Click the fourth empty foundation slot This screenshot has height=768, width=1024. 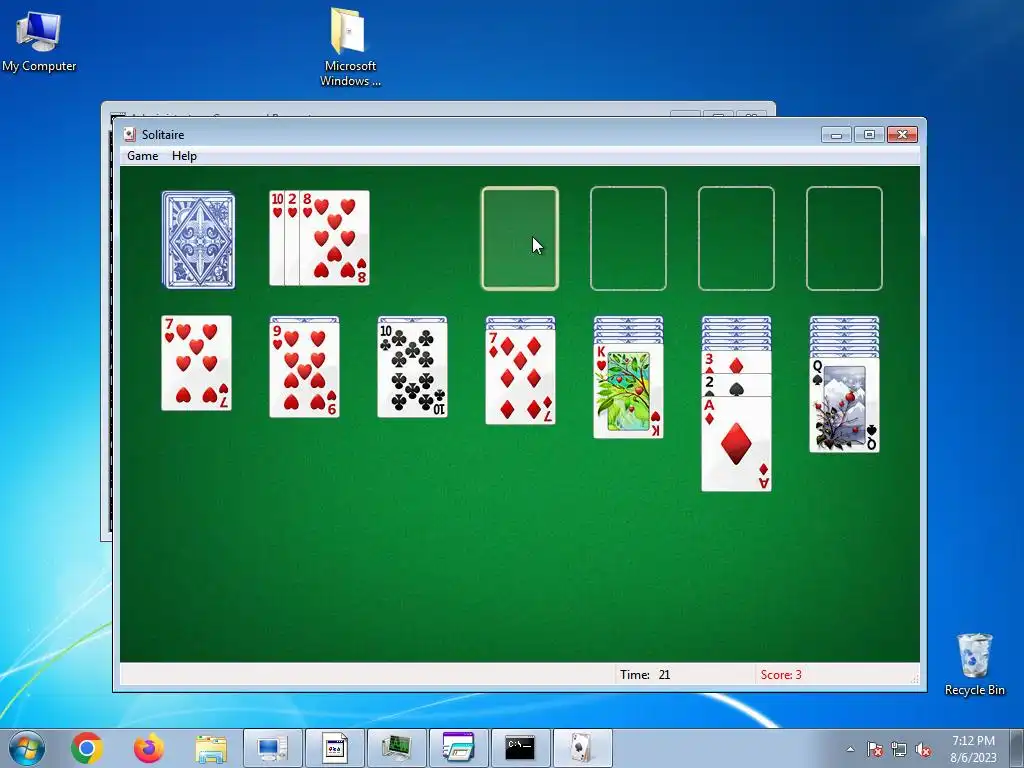[x=844, y=238]
